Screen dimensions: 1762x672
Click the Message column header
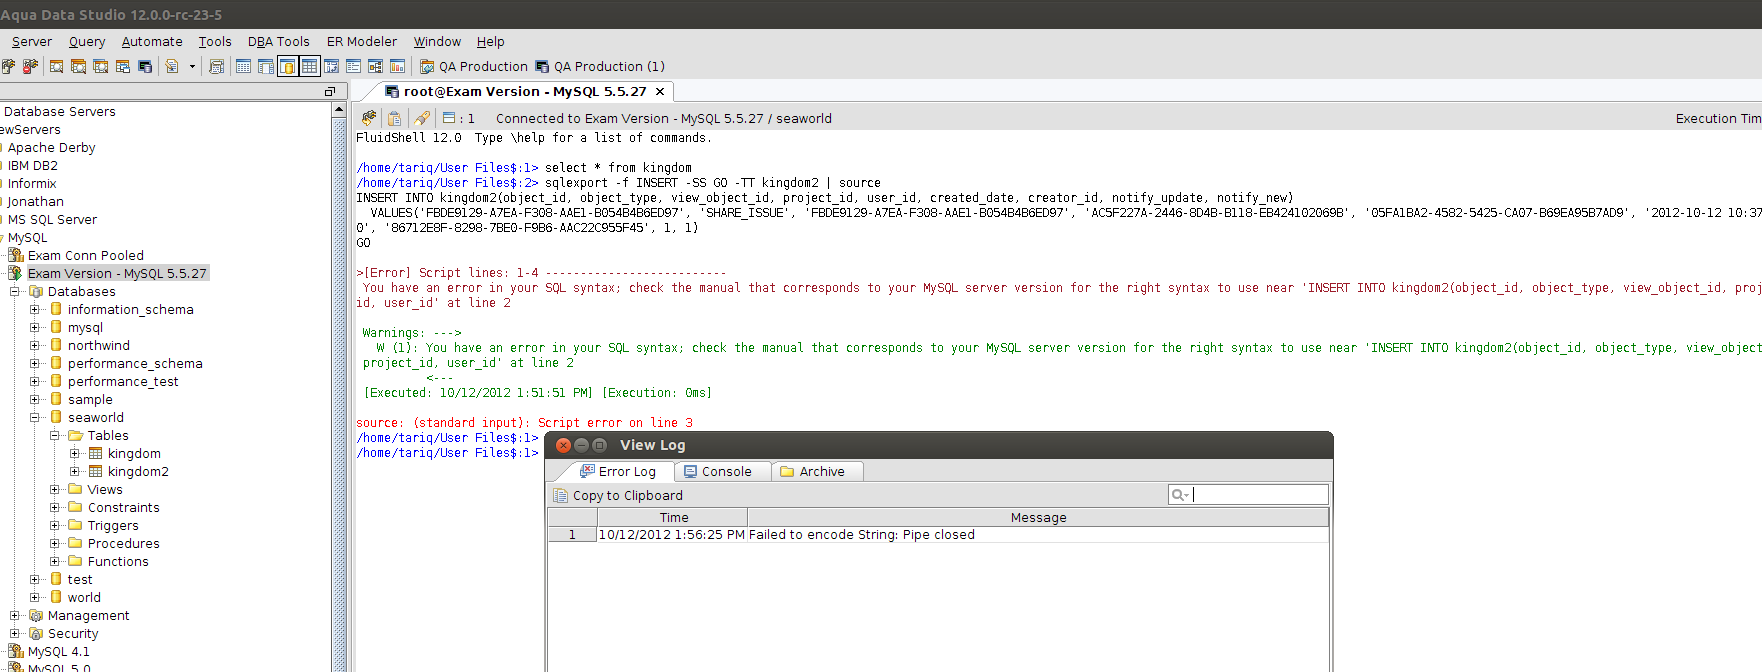click(x=1038, y=517)
